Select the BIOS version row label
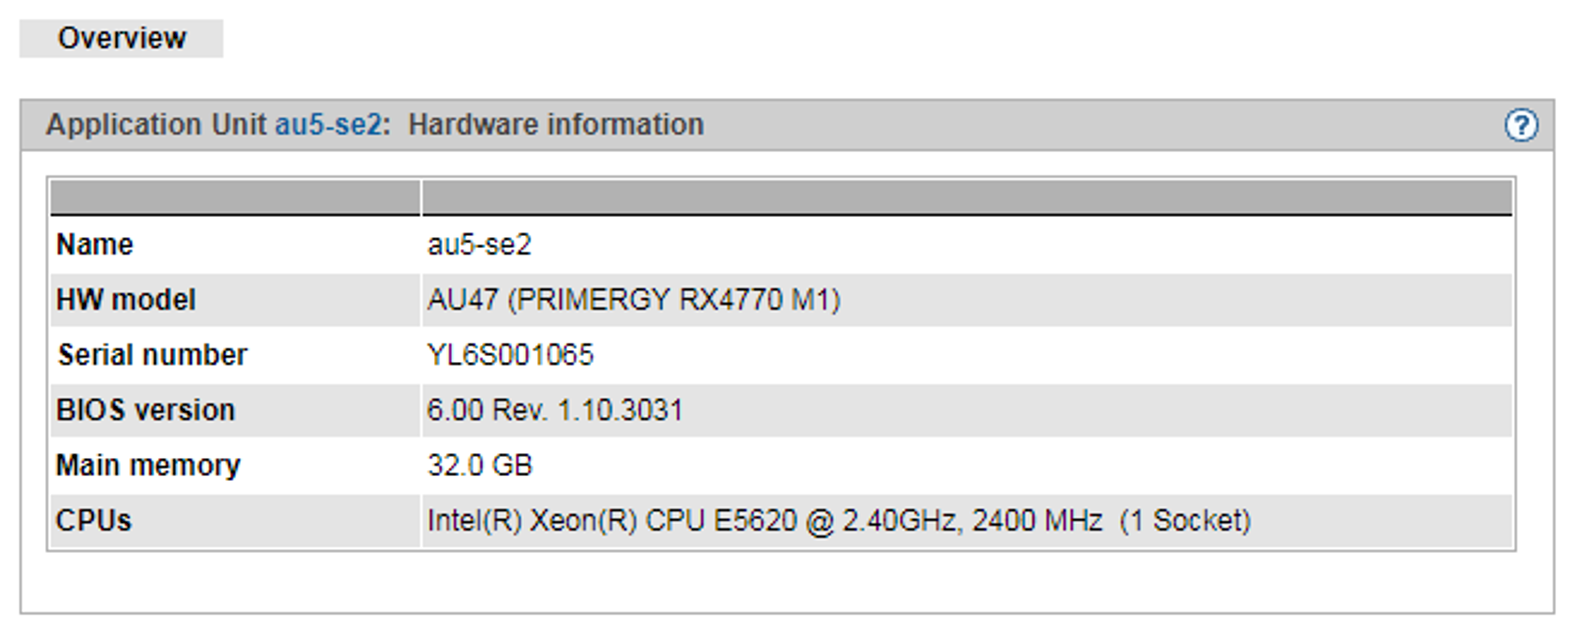 click(x=146, y=410)
